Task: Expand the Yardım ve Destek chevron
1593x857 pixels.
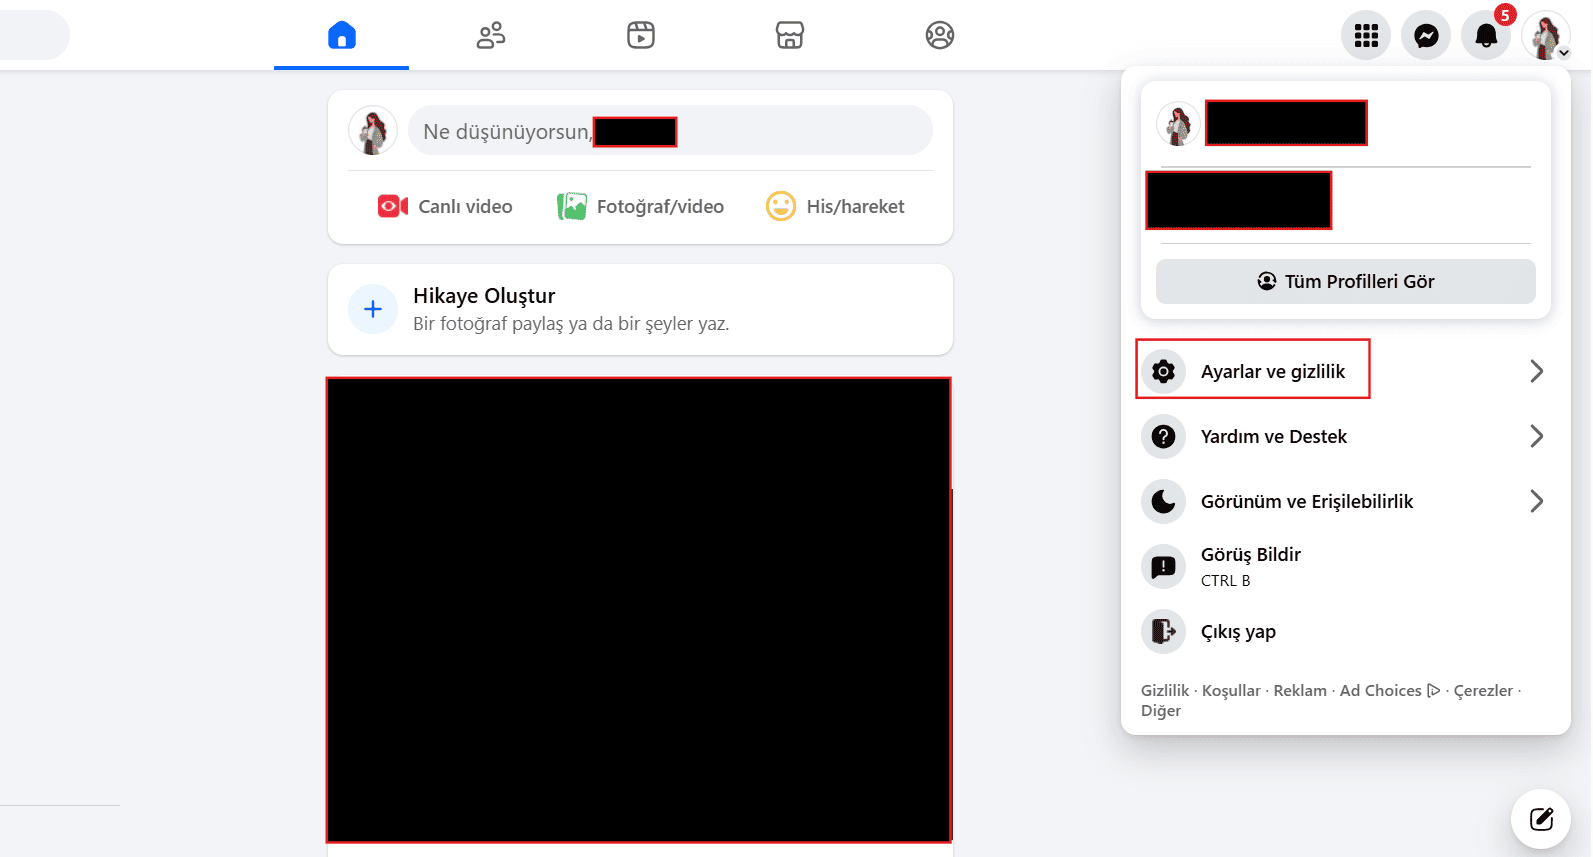Action: pos(1537,436)
